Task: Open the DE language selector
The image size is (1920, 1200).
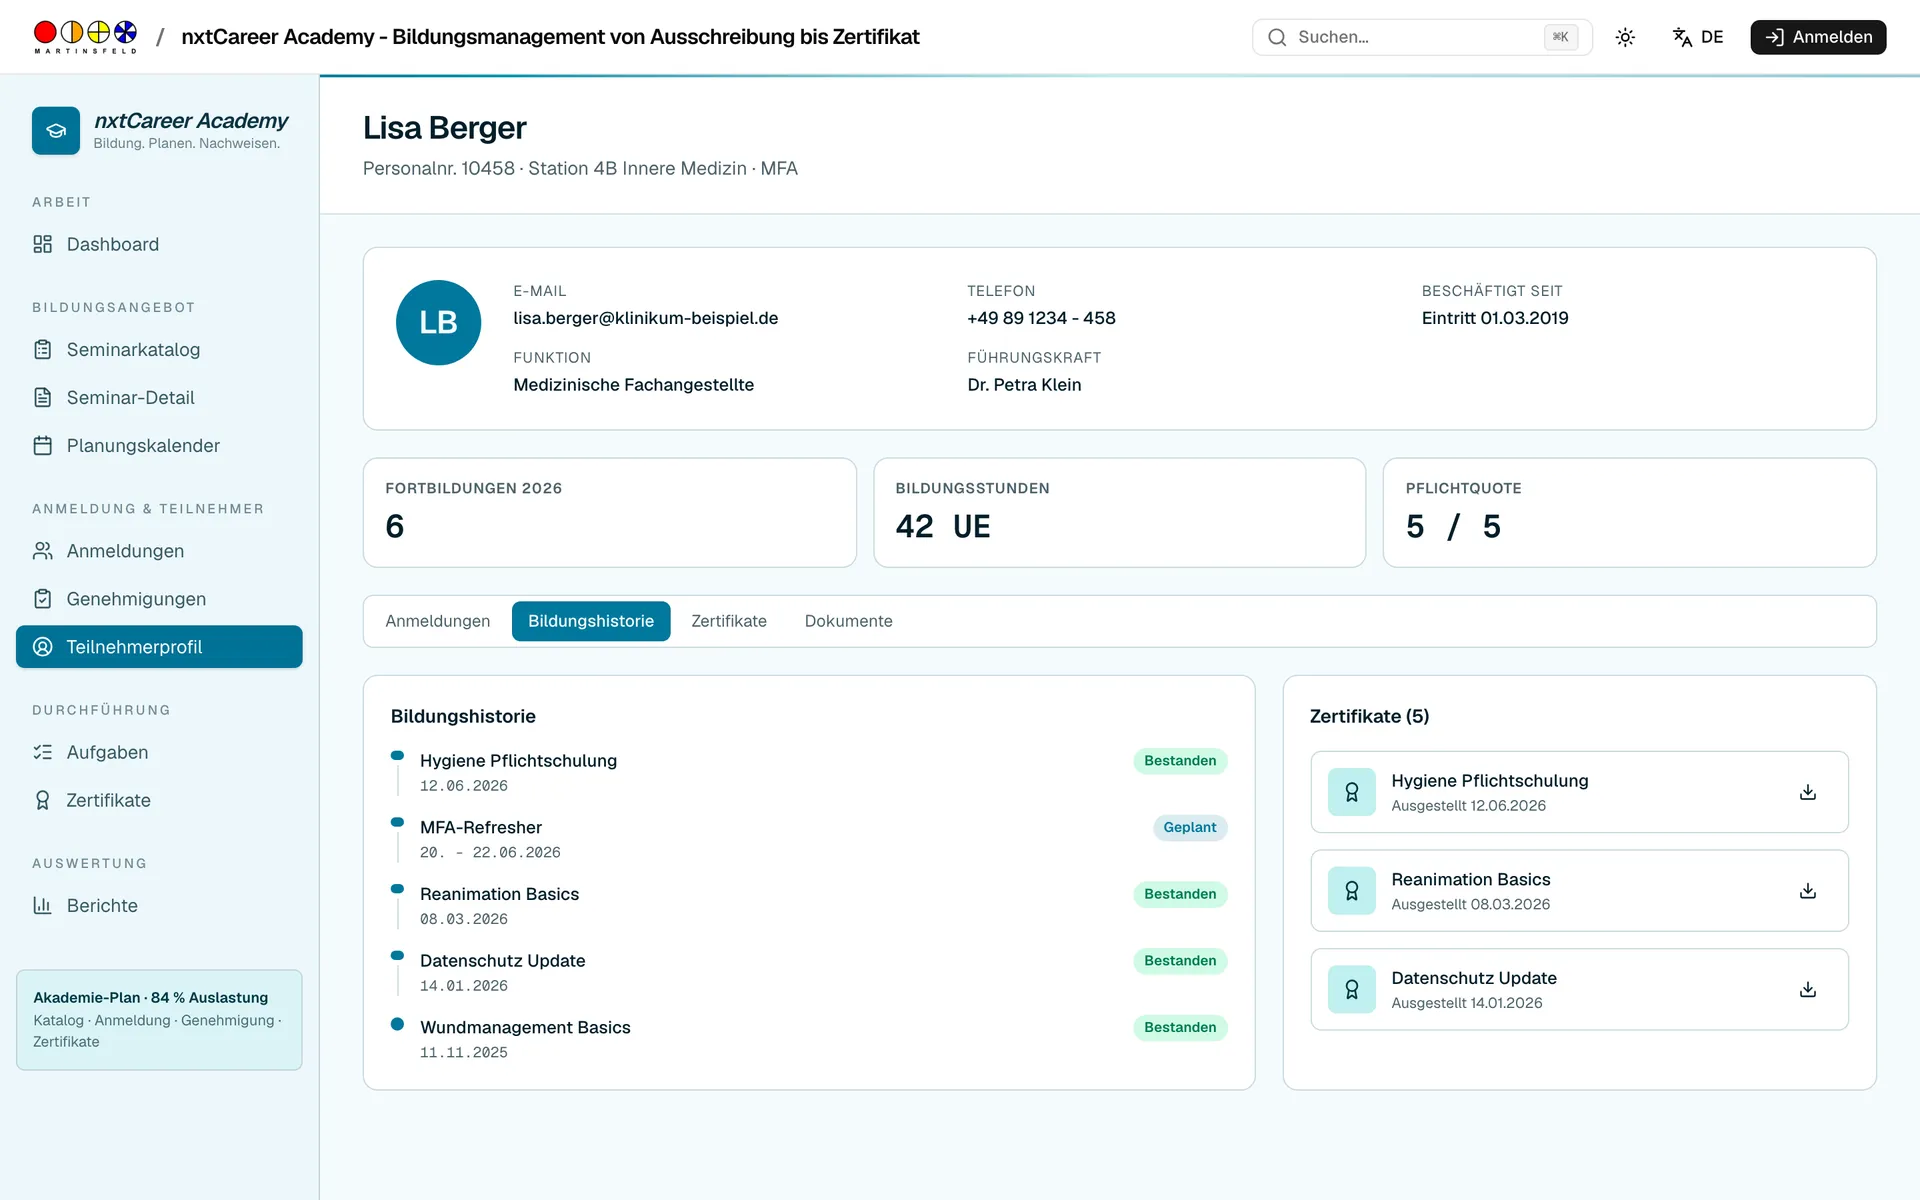Action: click(1698, 37)
